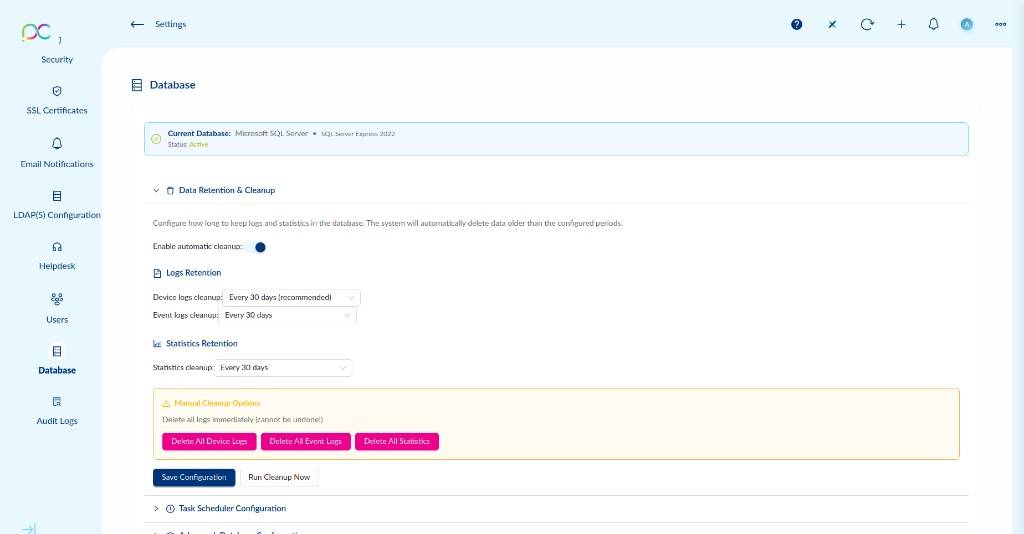Go to Audit Logs in sidebar

pyautogui.click(x=57, y=410)
